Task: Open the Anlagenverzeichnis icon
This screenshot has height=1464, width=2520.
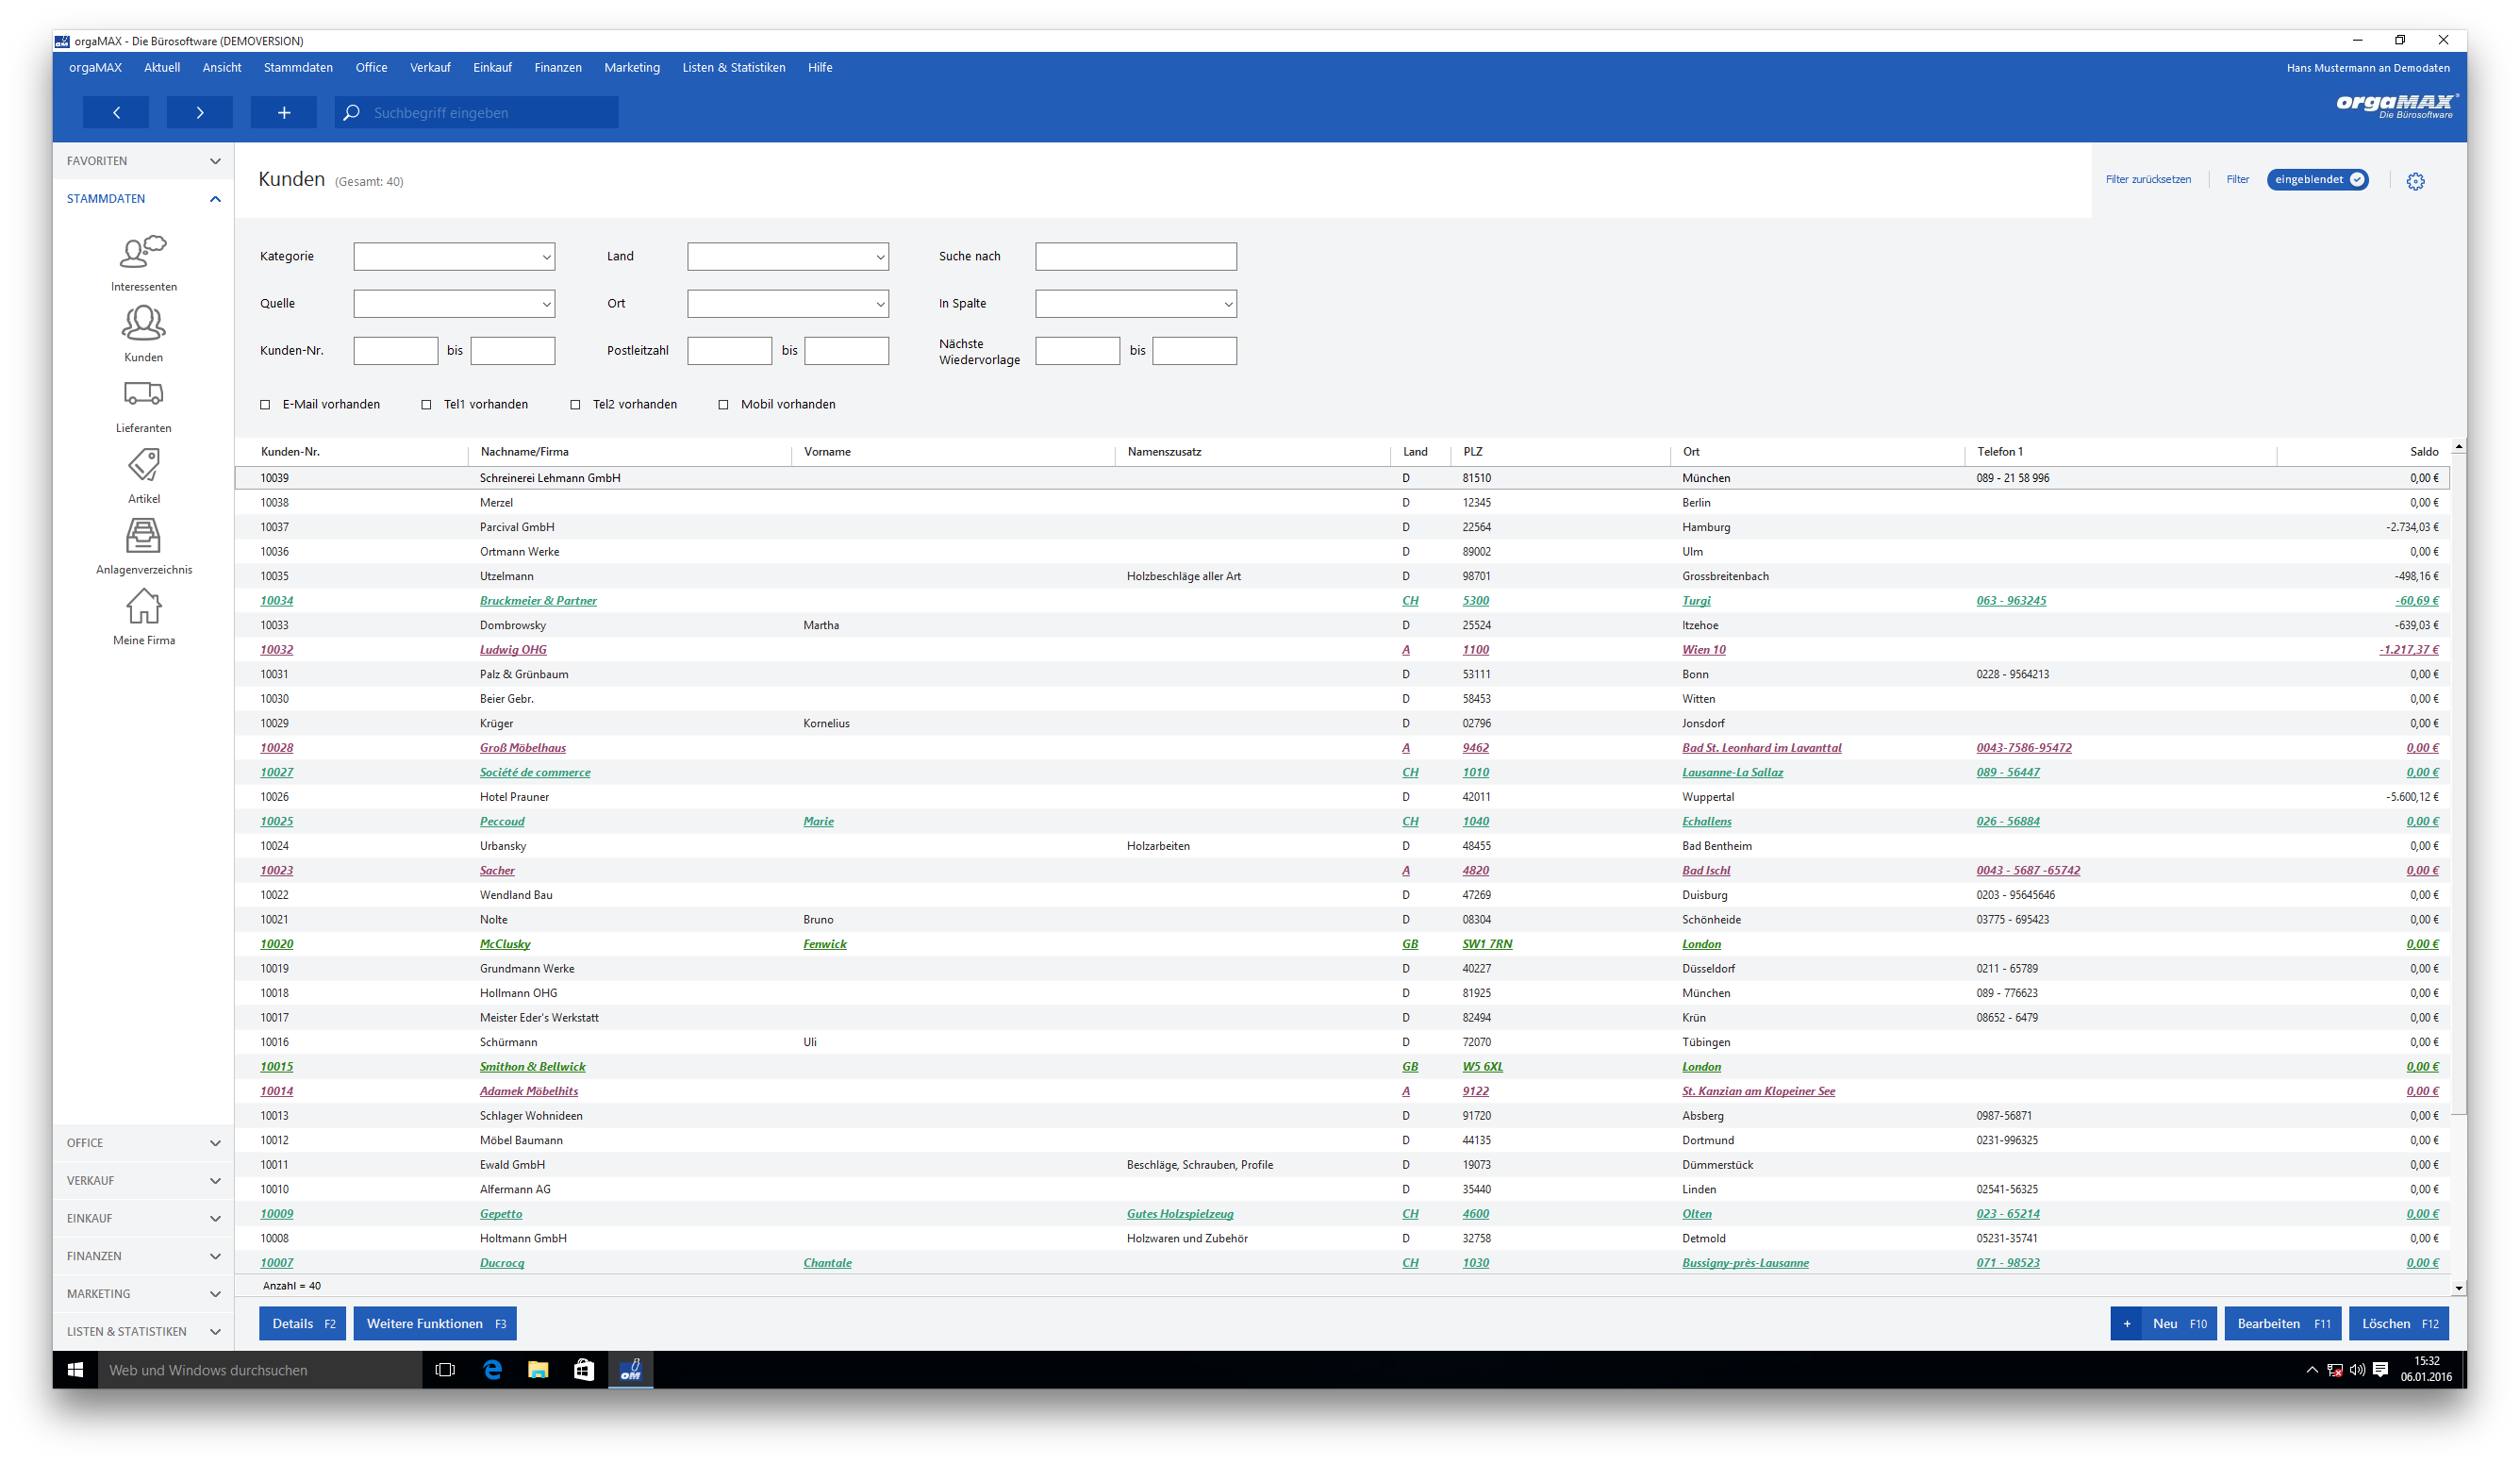Action: point(143,535)
